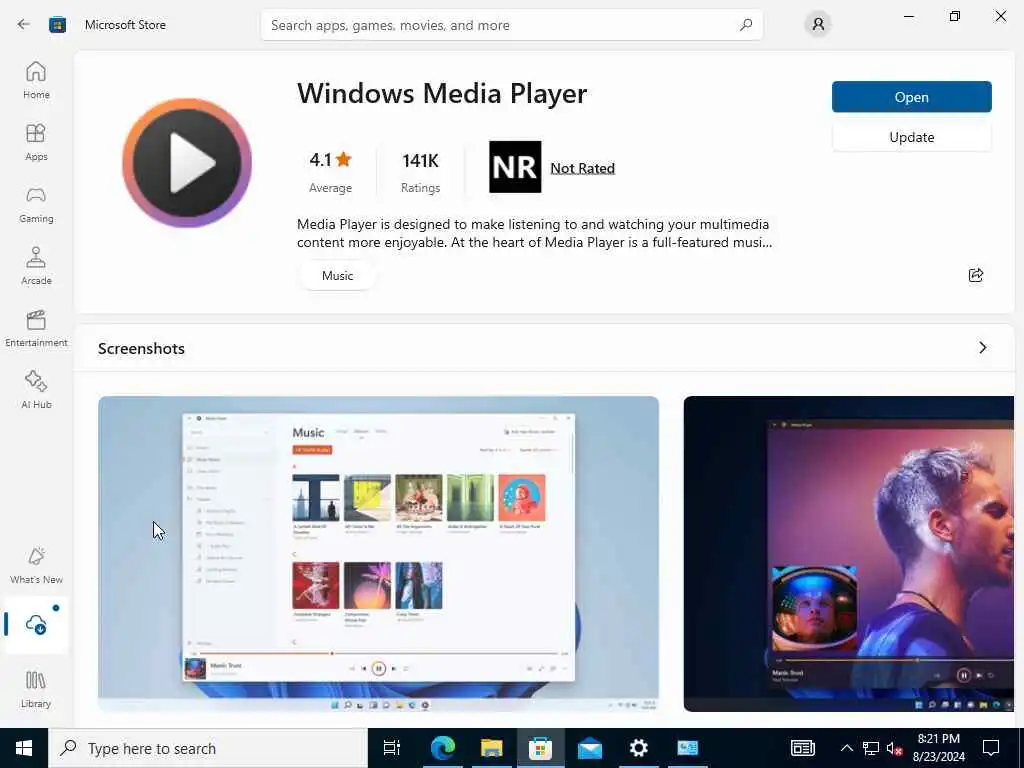Go back using the back arrow
The width and height of the screenshot is (1024, 768).
(x=24, y=25)
